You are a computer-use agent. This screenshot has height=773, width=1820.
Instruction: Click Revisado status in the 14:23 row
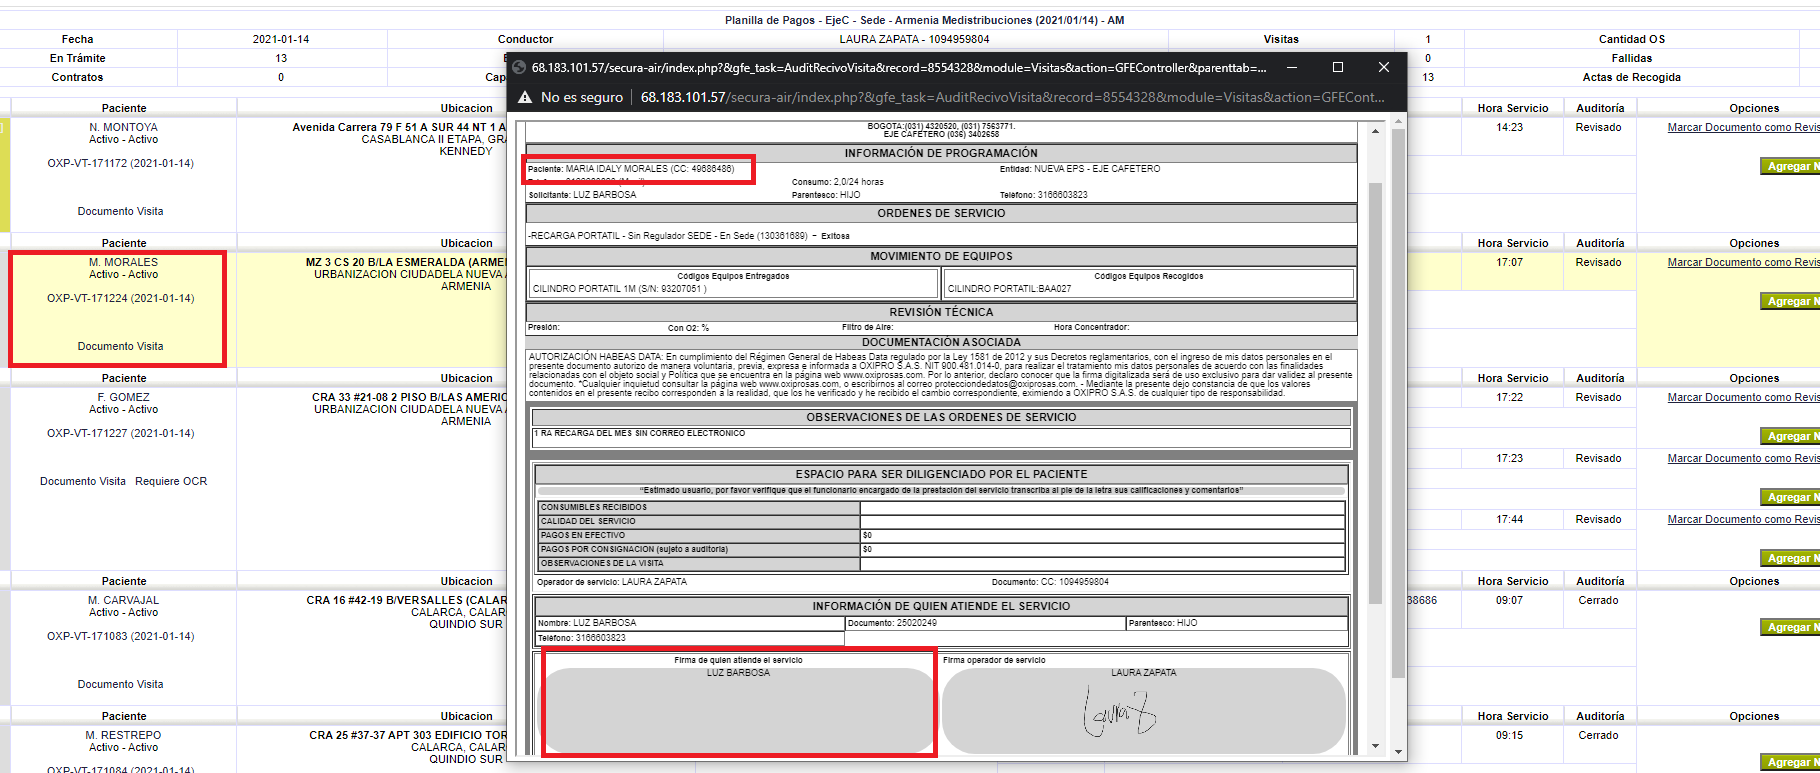coord(1598,127)
